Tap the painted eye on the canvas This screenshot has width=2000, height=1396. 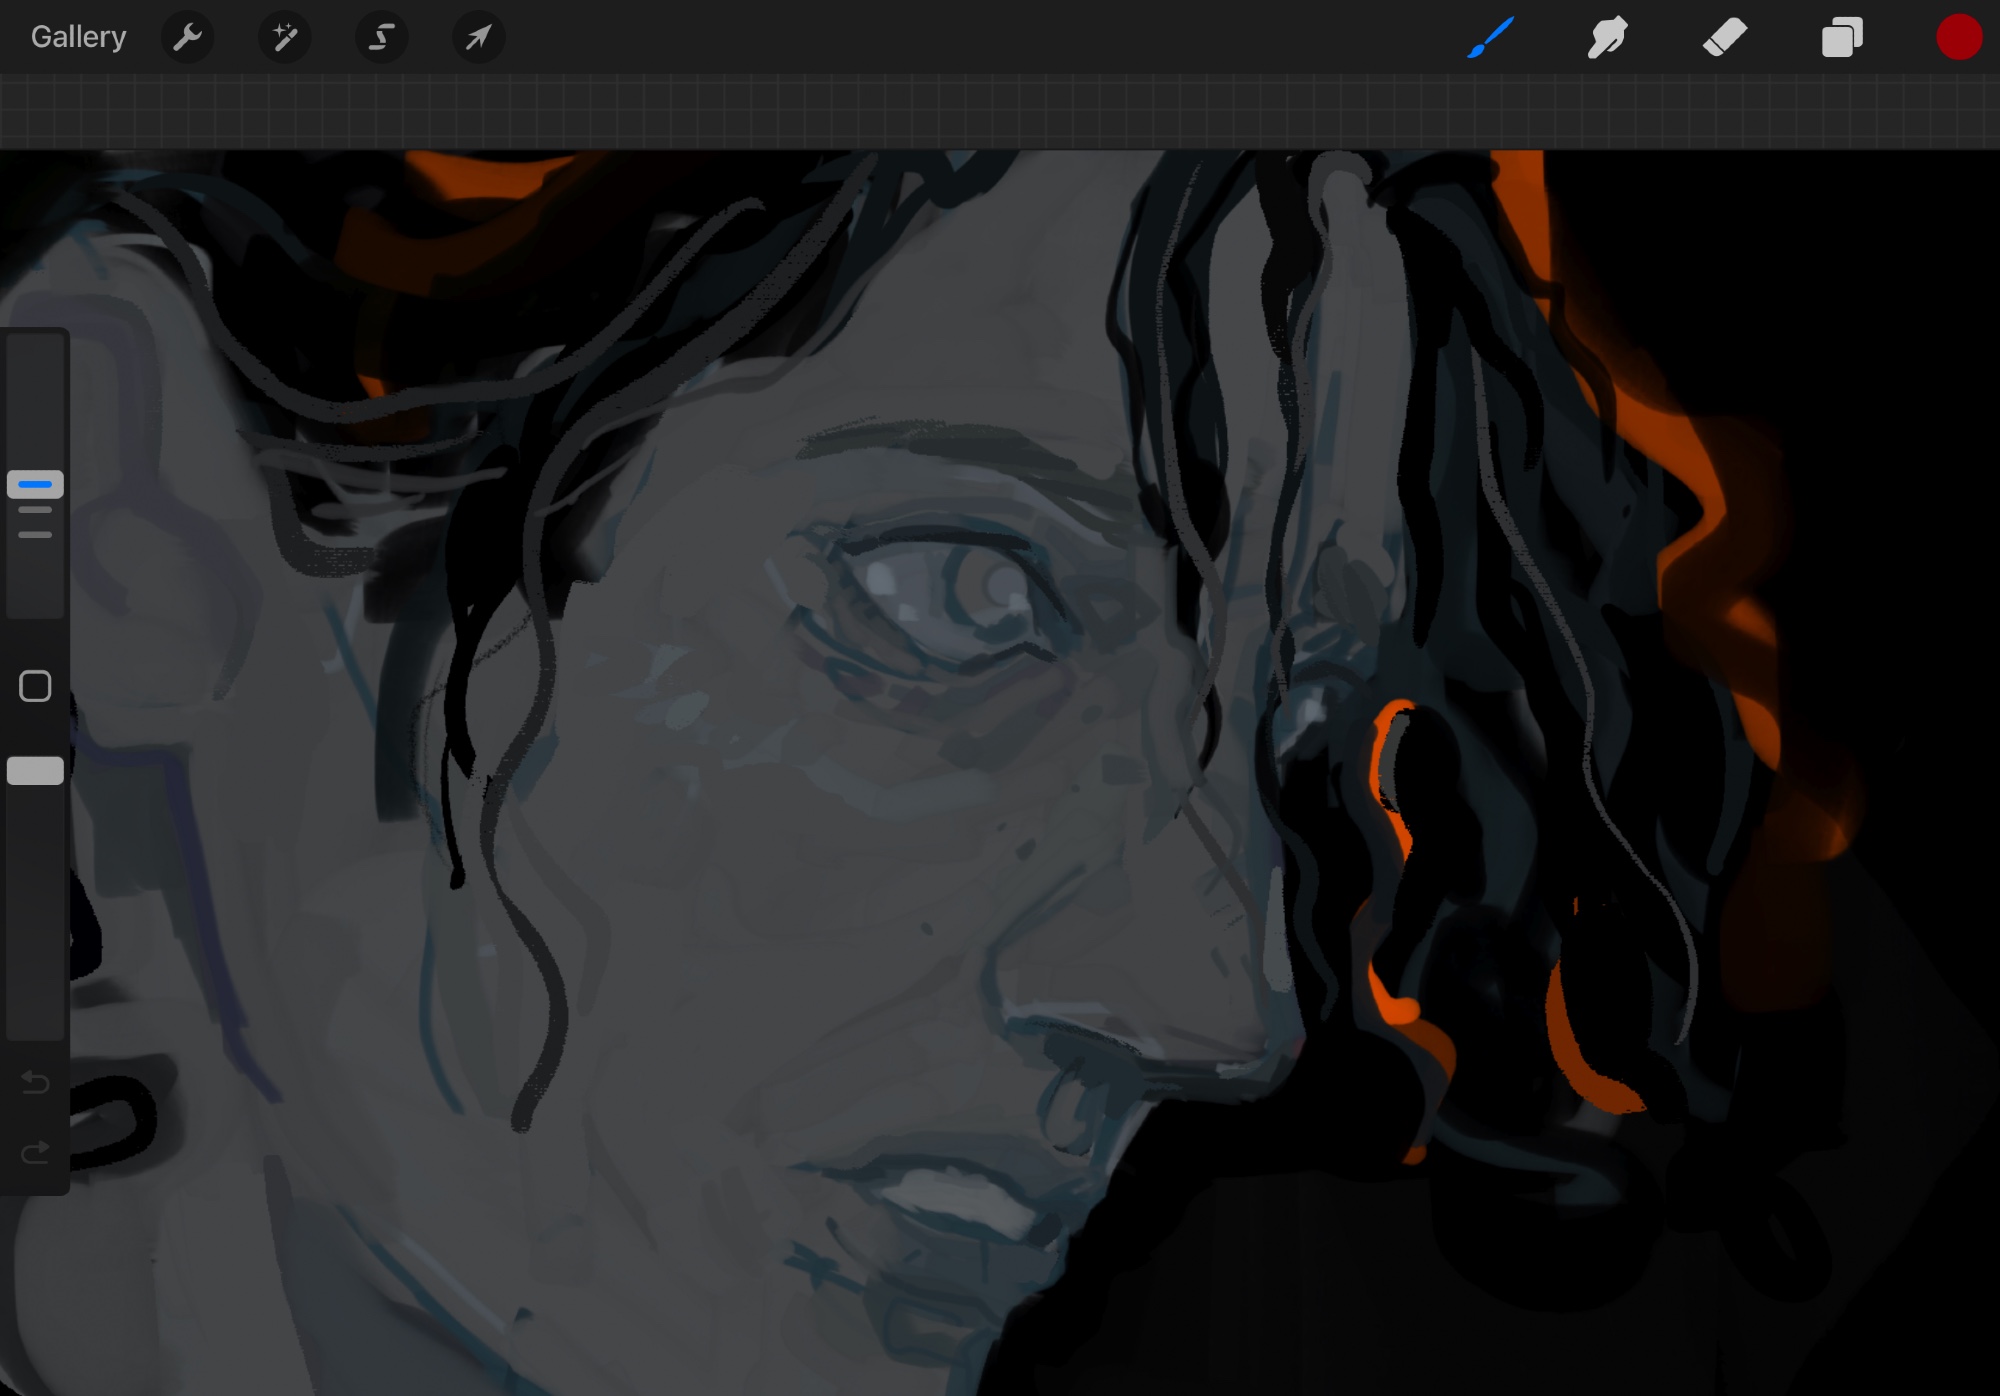945,590
